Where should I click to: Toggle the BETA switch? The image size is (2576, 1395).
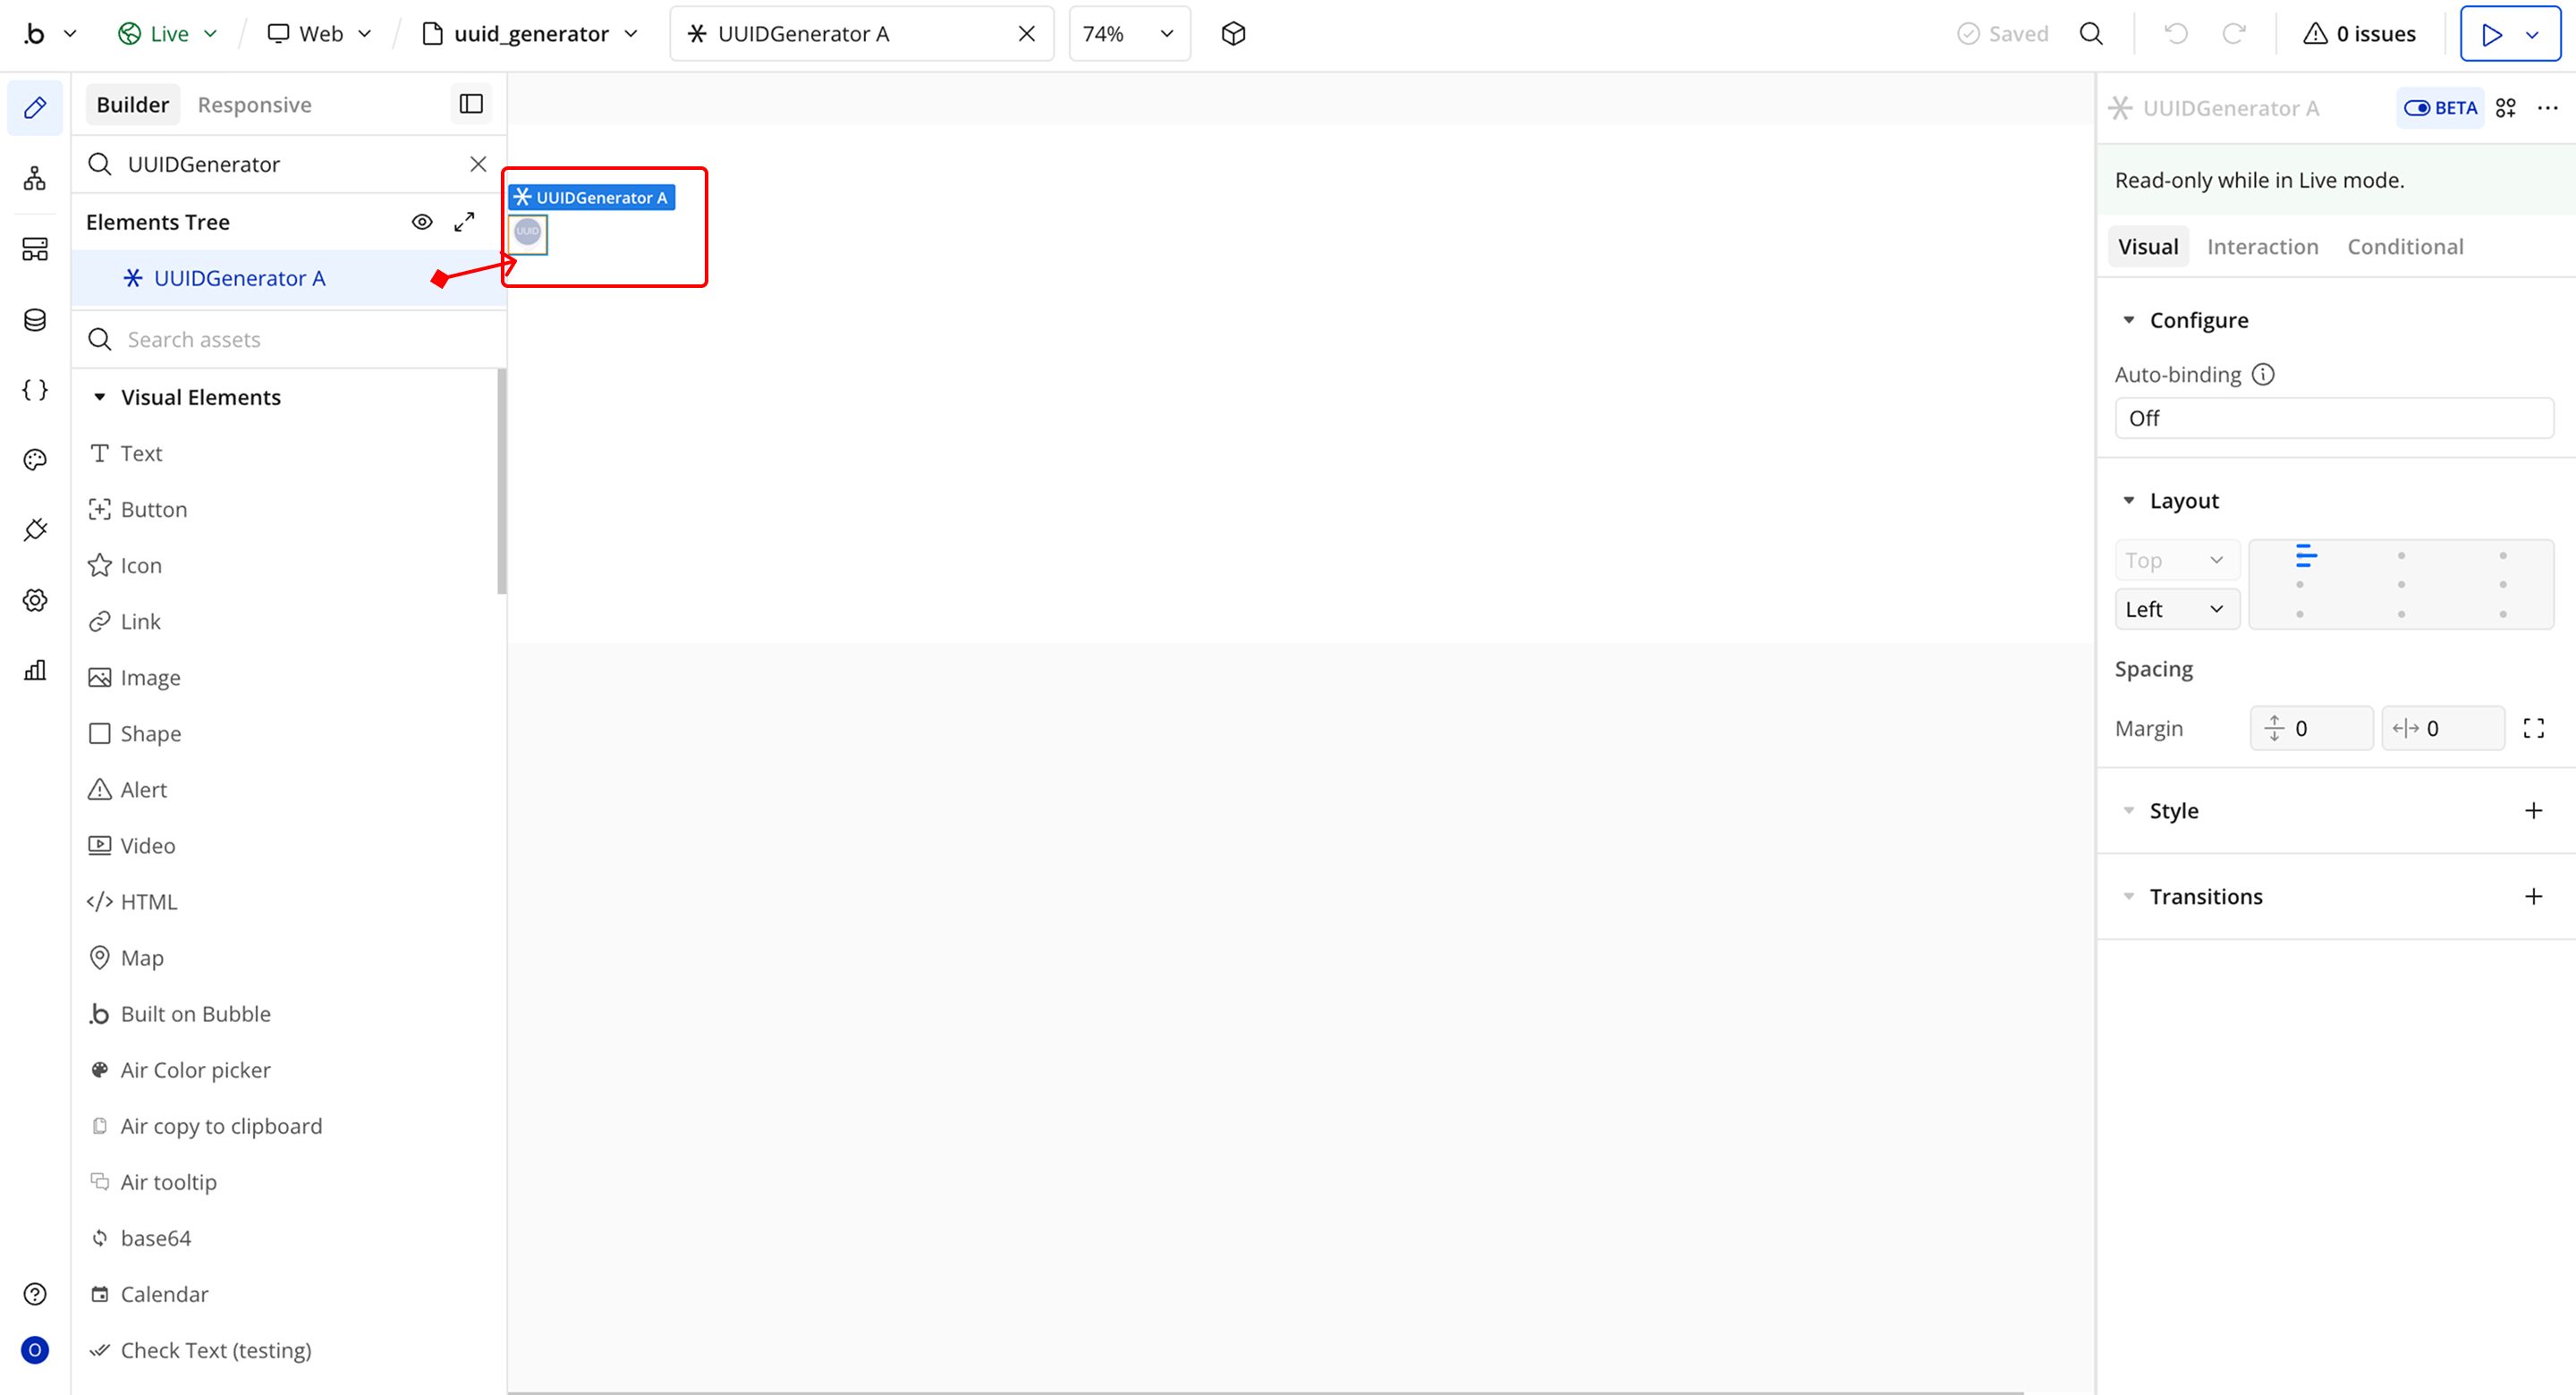[x=2440, y=108]
